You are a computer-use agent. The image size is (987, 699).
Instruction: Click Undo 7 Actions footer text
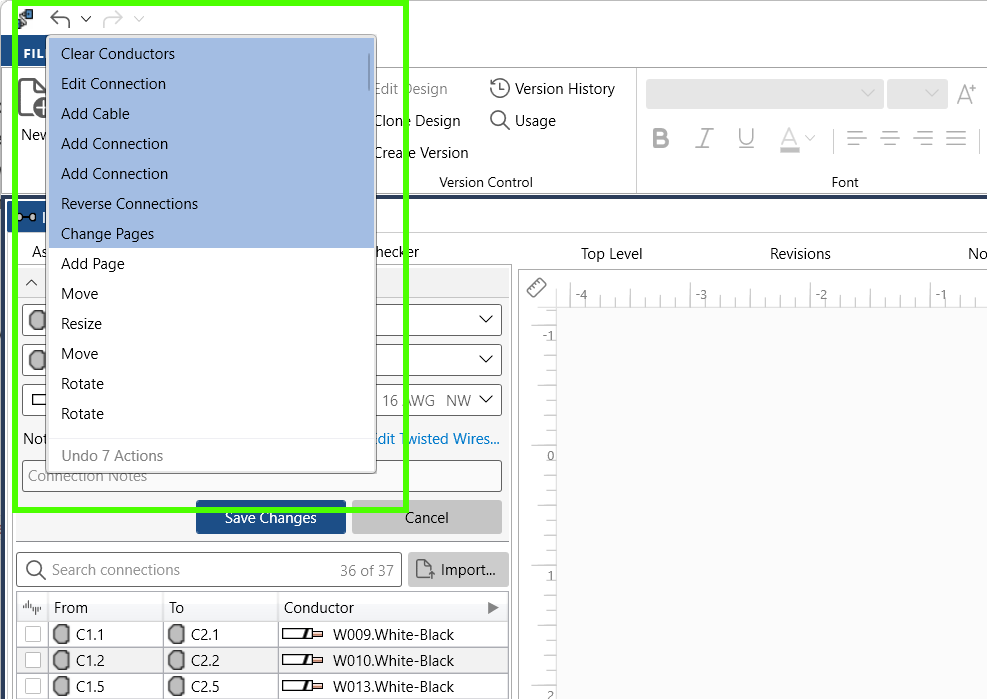[112, 456]
